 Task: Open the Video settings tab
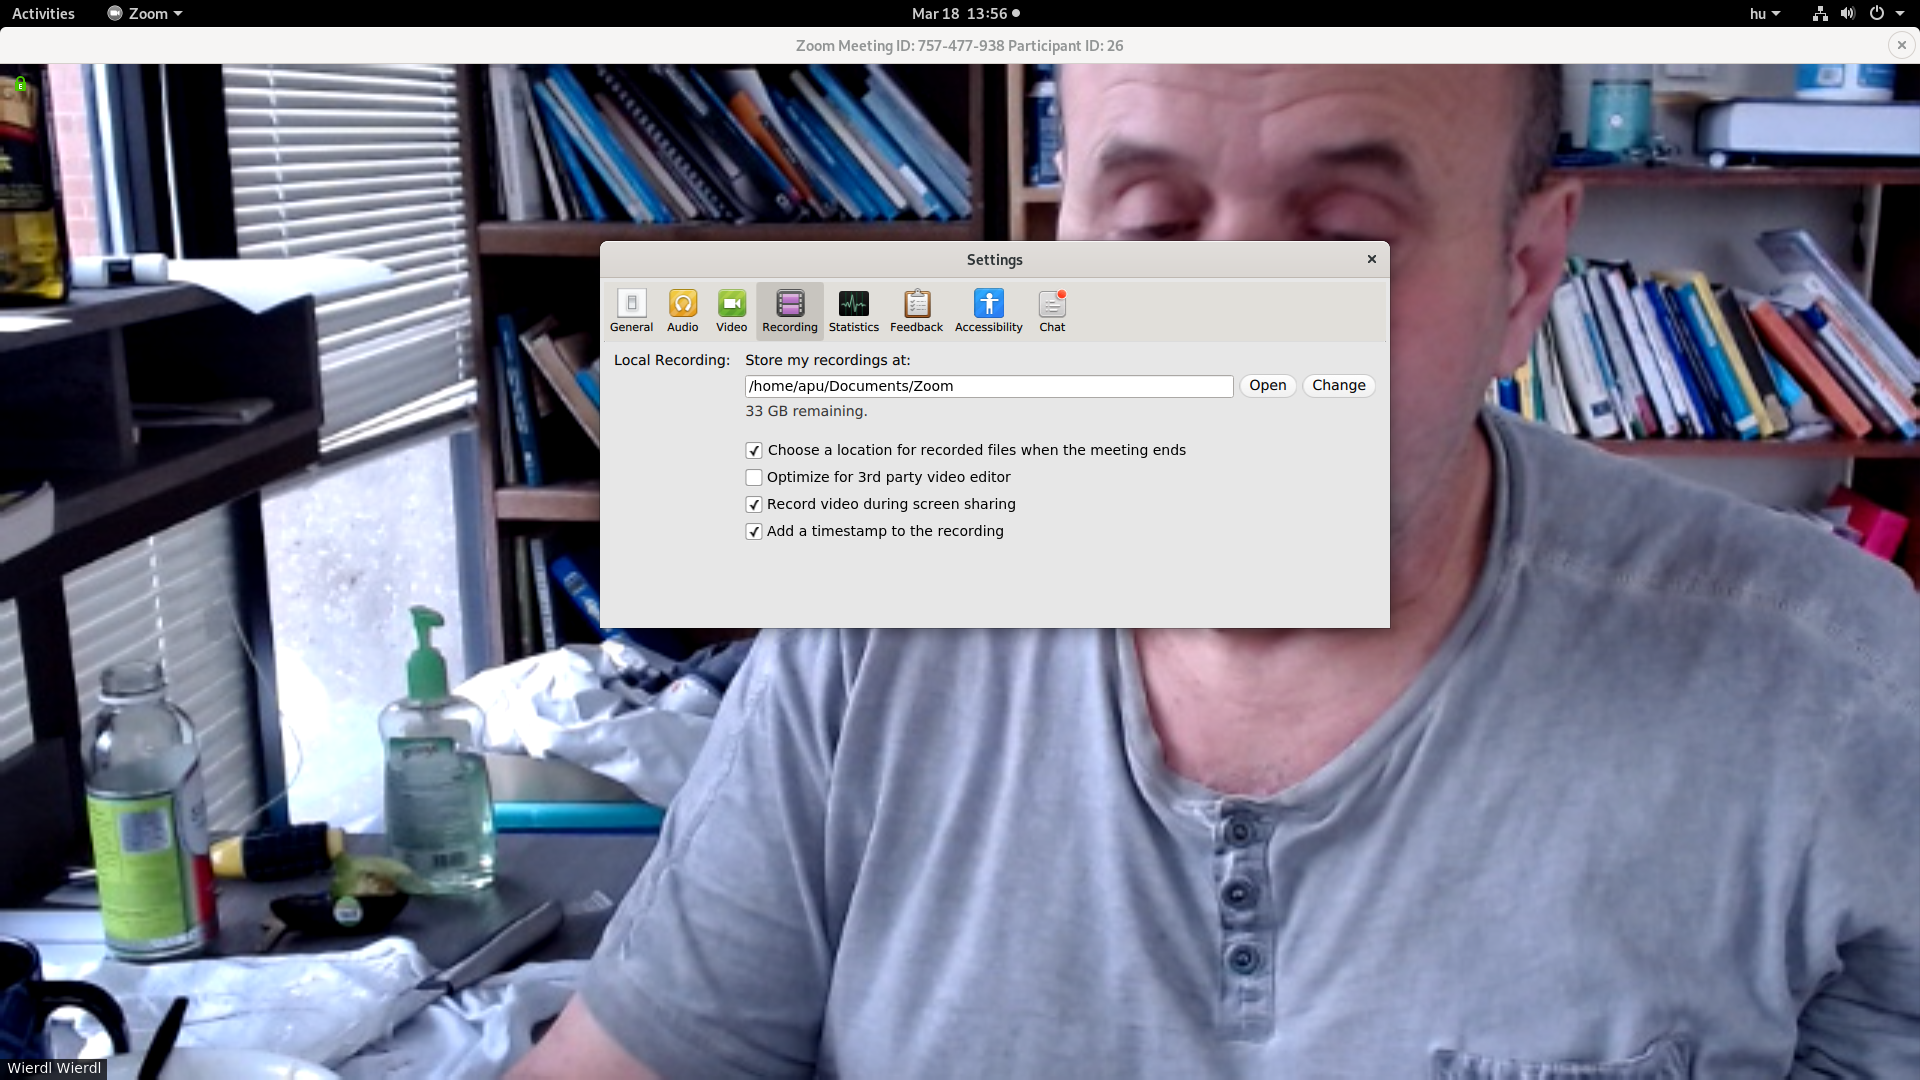pyautogui.click(x=731, y=311)
